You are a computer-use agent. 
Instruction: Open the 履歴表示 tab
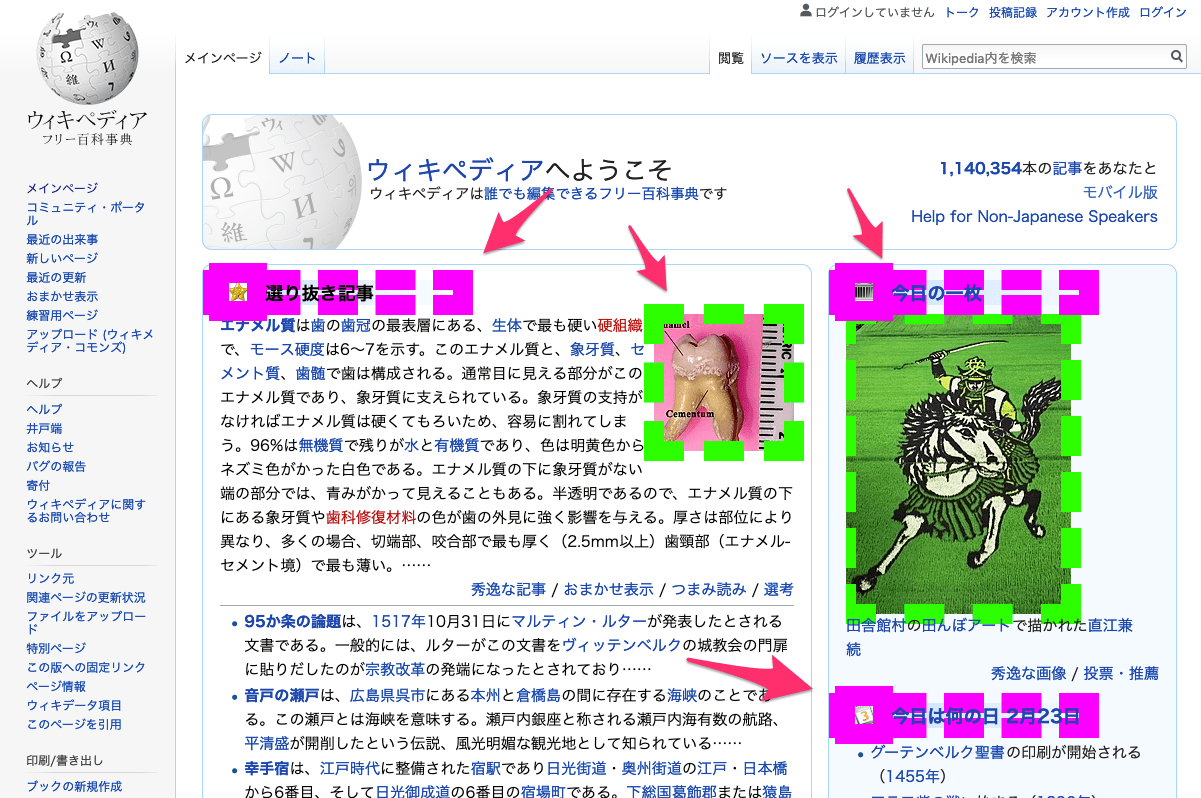point(879,58)
